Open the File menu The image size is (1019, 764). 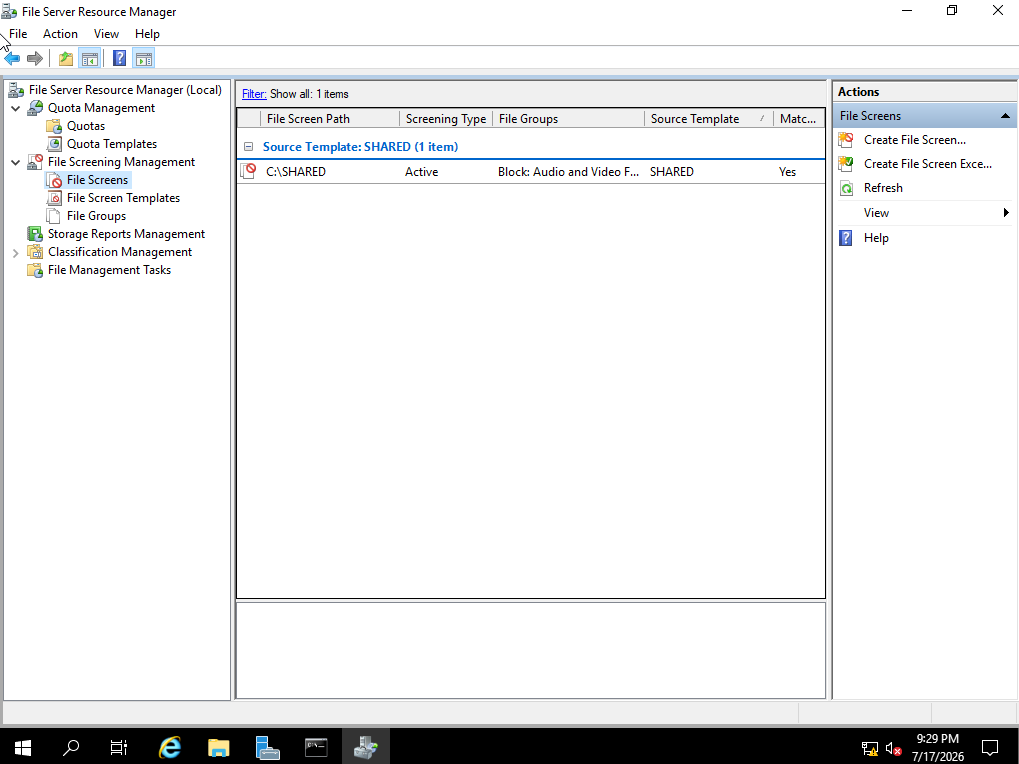pyautogui.click(x=18, y=34)
